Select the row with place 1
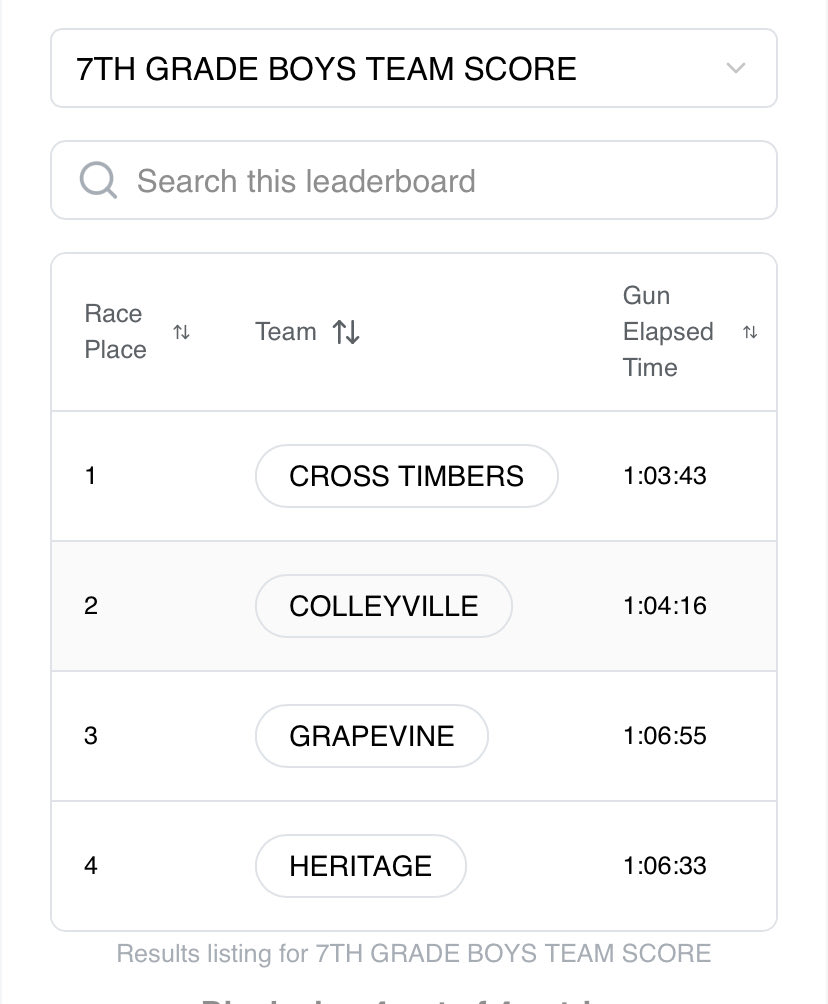828x1004 pixels. 414,476
